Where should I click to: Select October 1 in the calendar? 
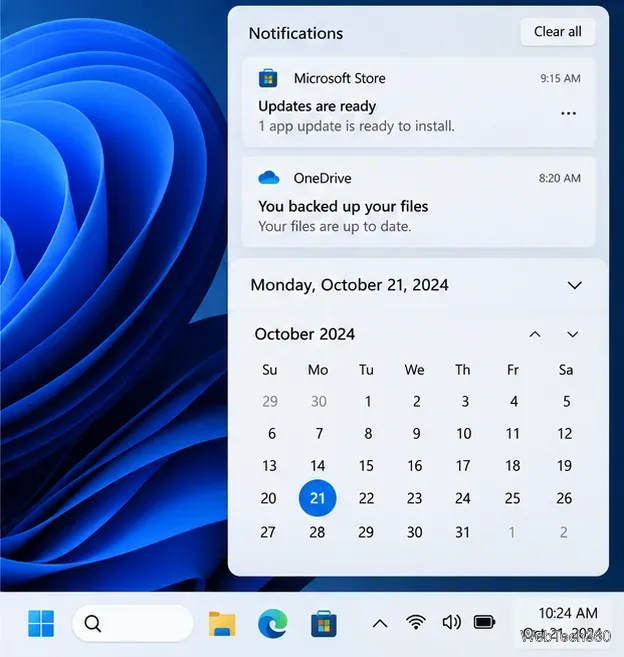(x=368, y=401)
